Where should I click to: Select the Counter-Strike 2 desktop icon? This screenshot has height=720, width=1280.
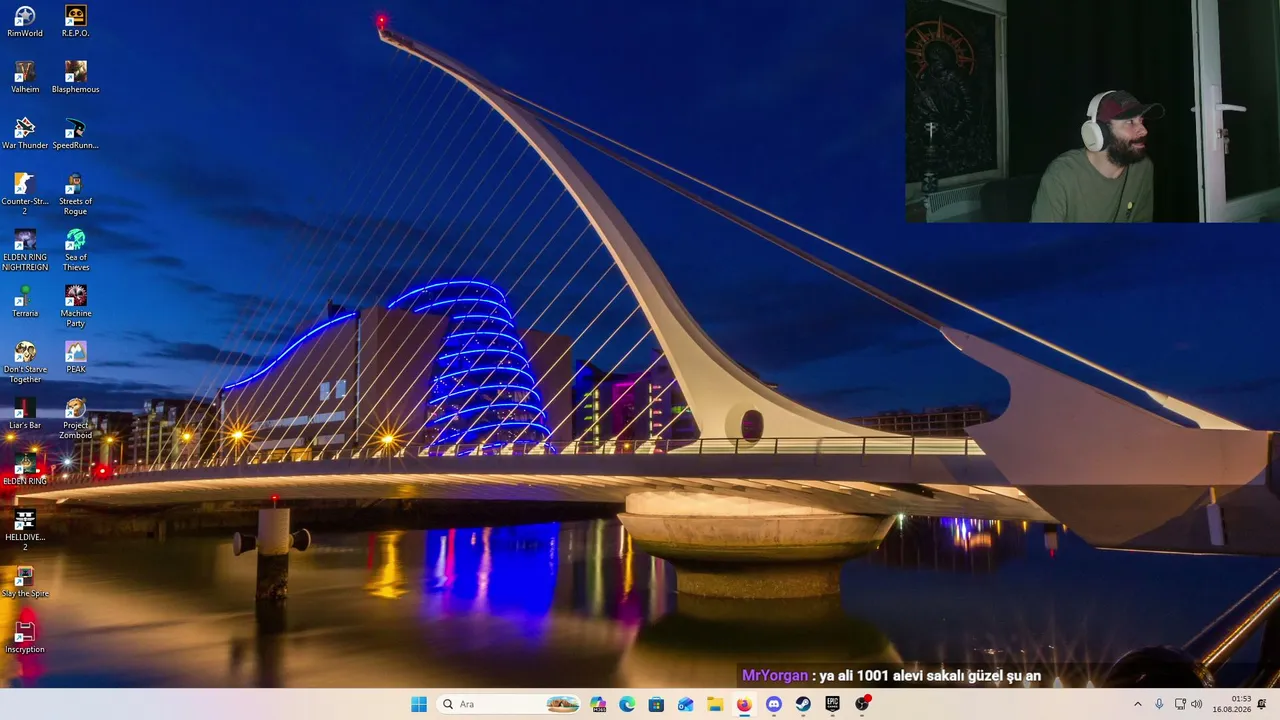pyautogui.click(x=25, y=194)
